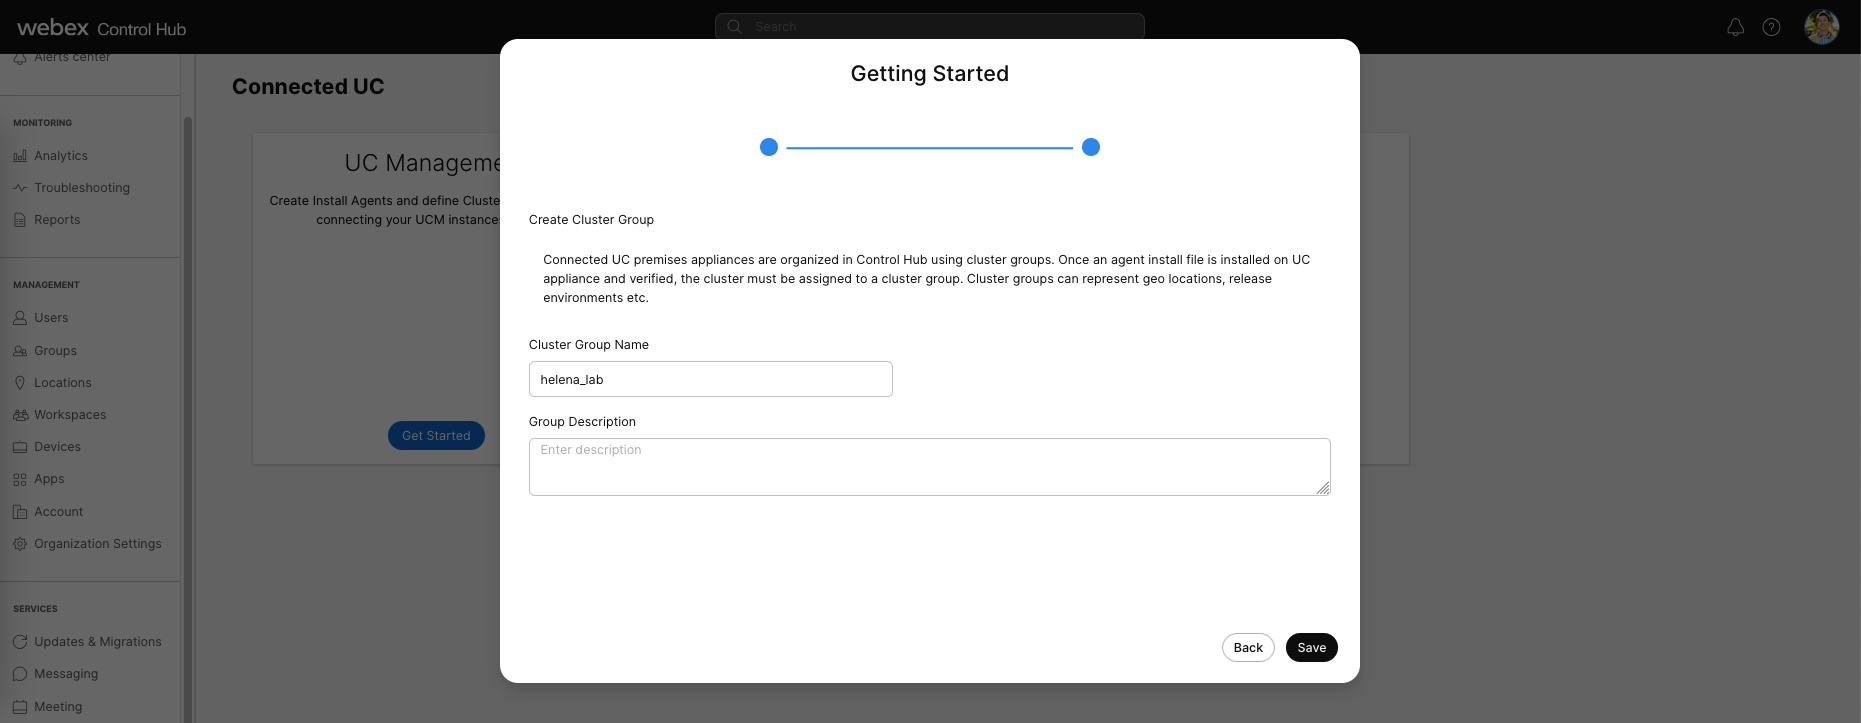
Task: Open the user profile avatar
Action: pyautogui.click(x=1821, y=27)
